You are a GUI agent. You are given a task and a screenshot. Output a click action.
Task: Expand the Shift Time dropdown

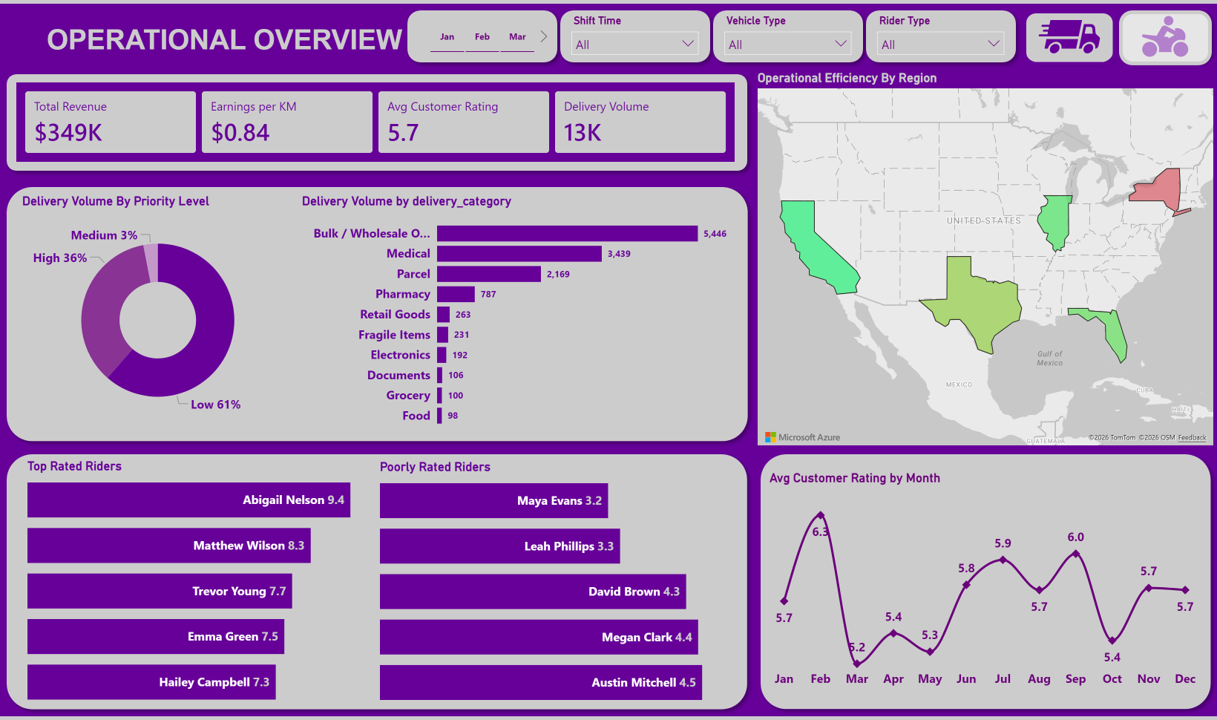click(x=634, y=44)
